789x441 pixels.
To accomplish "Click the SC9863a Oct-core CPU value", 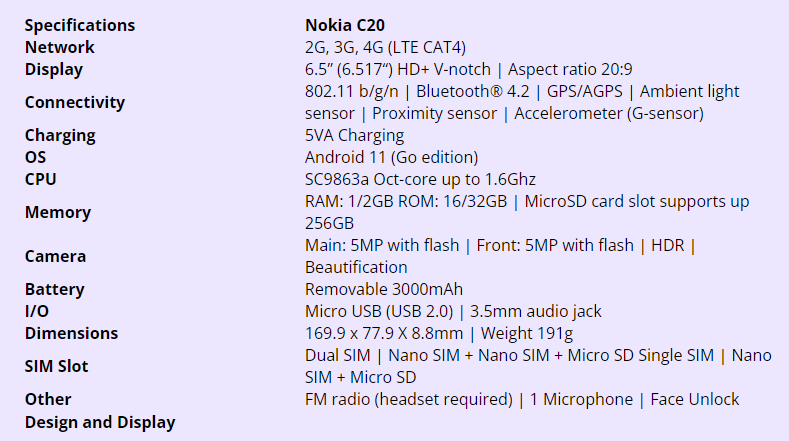I will pos(420,179).
